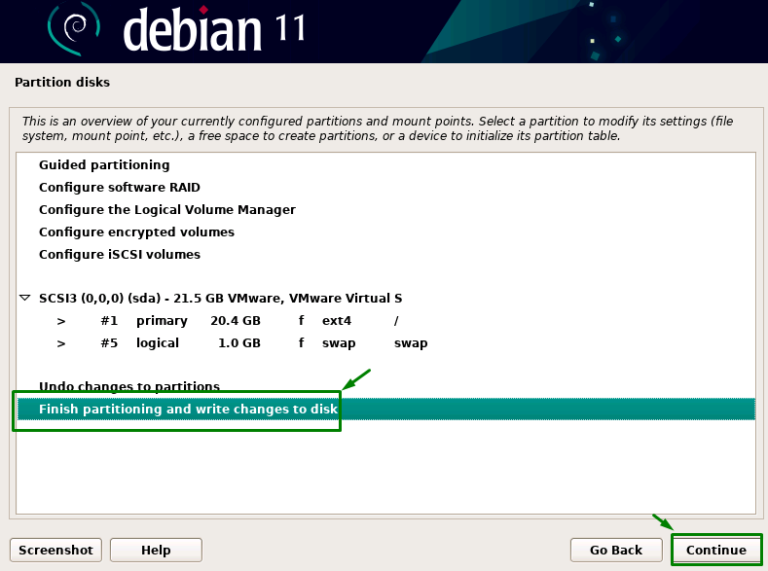Viewport: 768px width, 571px height.
Task: Click the Debian swirl logo
Action: coord(73,28)
